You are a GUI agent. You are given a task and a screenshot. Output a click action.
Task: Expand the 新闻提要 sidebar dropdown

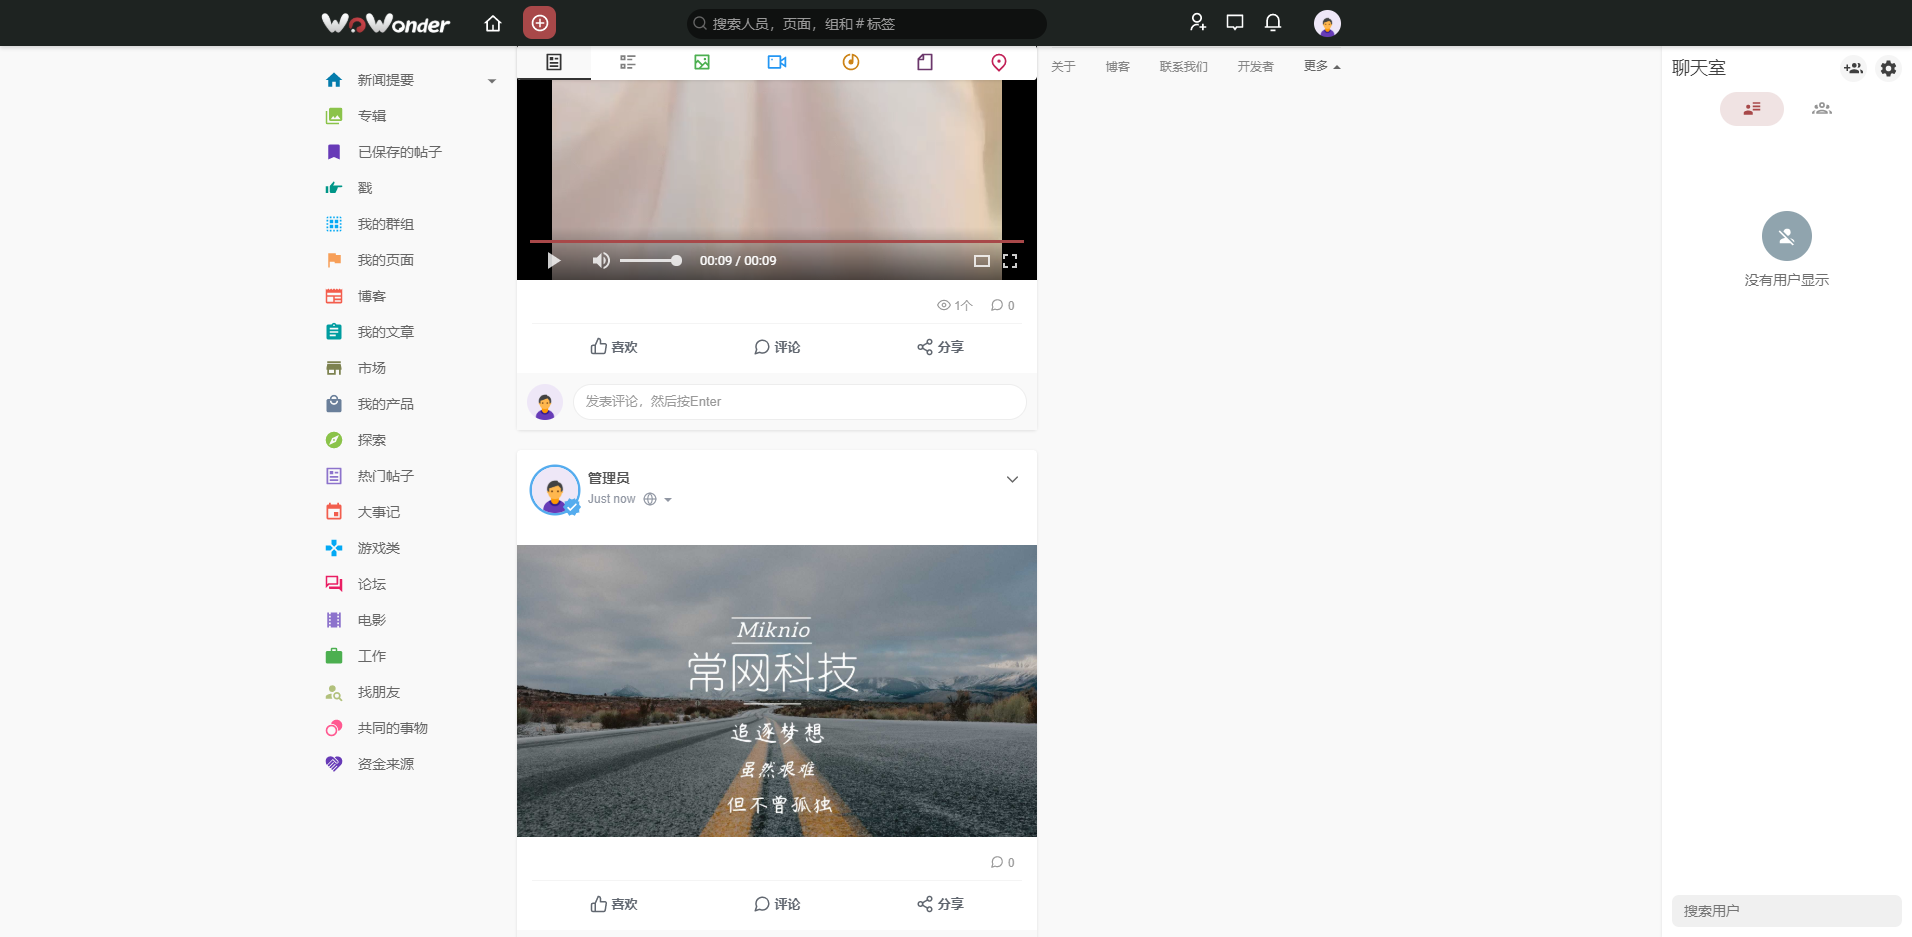coord(491,80)
